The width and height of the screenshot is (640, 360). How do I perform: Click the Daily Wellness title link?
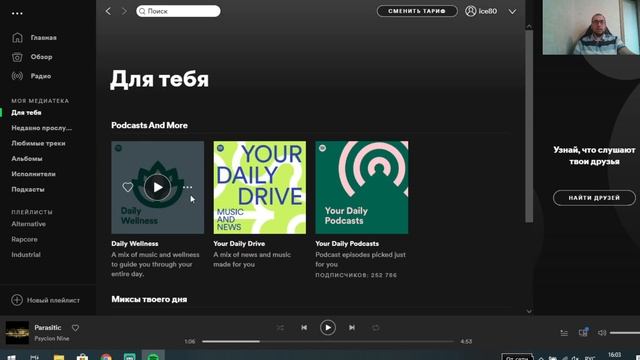coord(135,244)
